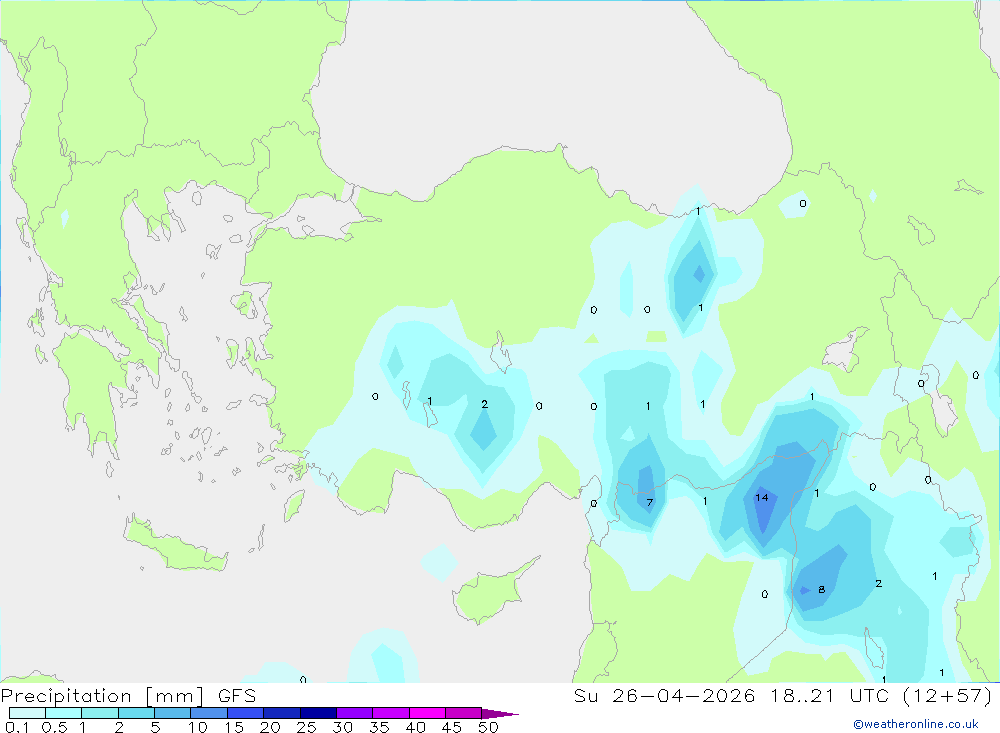Screen dimensions: 1000x733
Task: Click legend tick label '45'
Action: pyautogui.click(x=452, y=727)
